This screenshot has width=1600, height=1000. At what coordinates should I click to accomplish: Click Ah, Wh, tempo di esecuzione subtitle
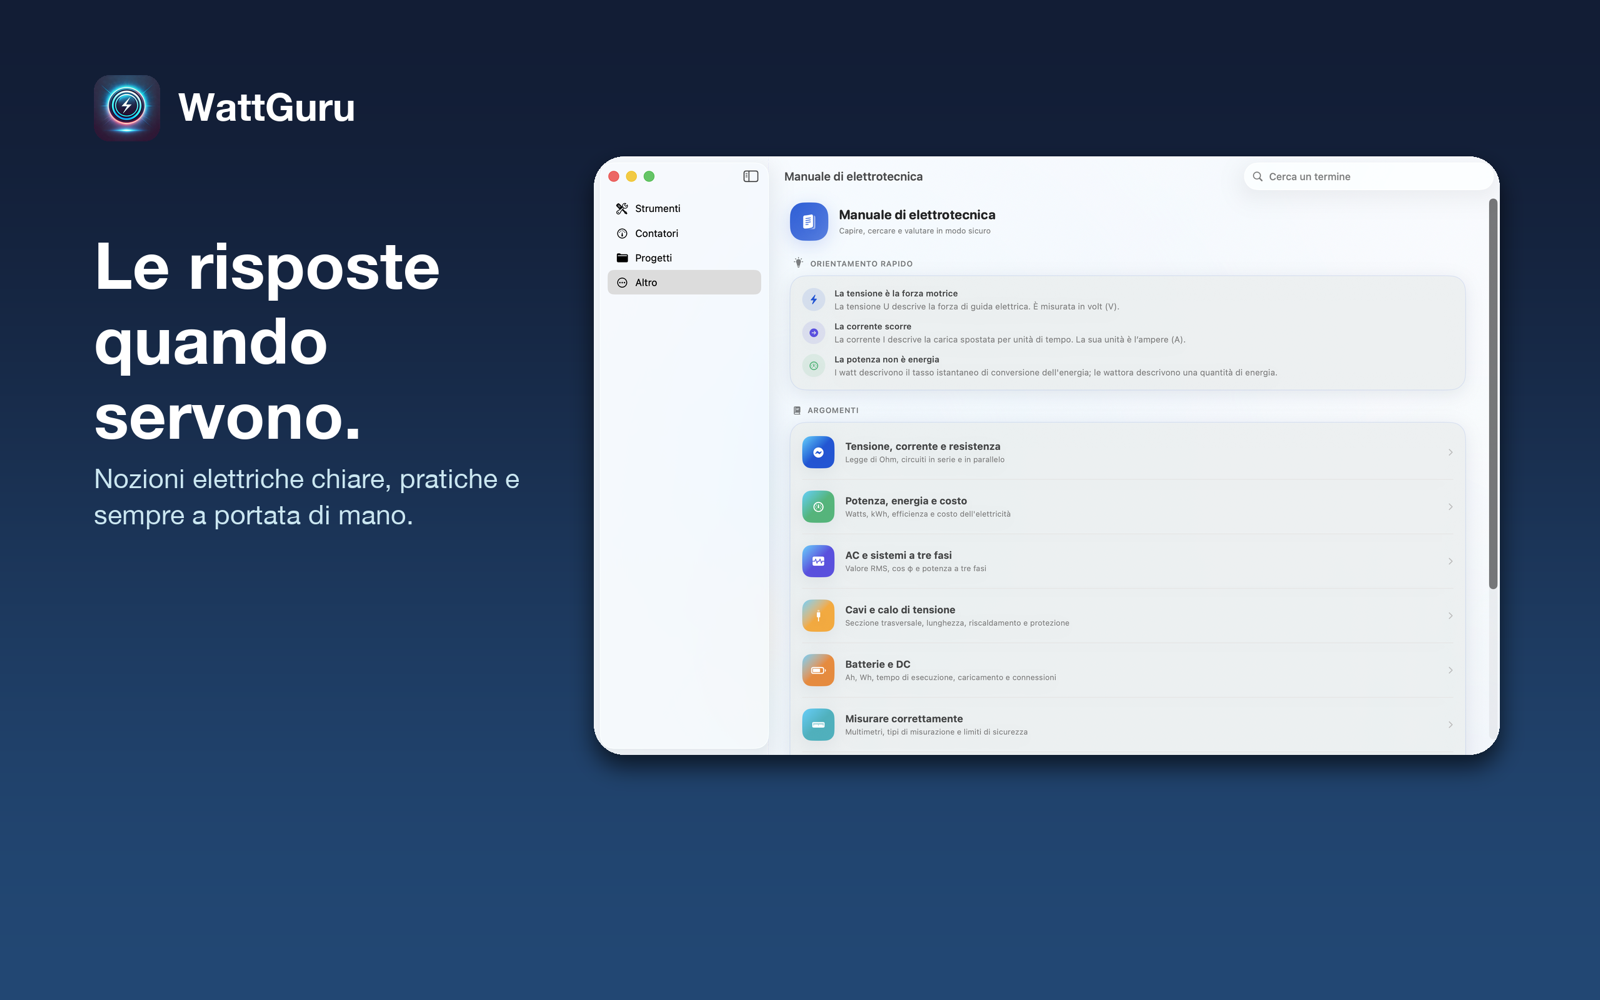(951, 678)
